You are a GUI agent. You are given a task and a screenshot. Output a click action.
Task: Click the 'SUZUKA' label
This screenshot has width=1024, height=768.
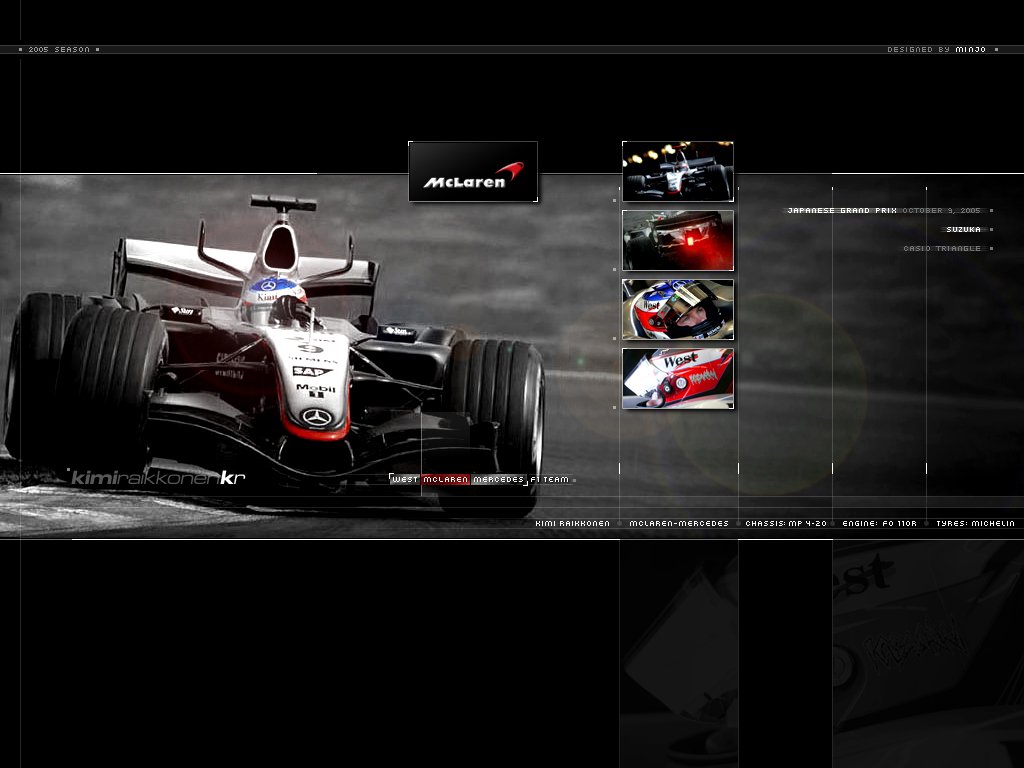coord(963,230)
